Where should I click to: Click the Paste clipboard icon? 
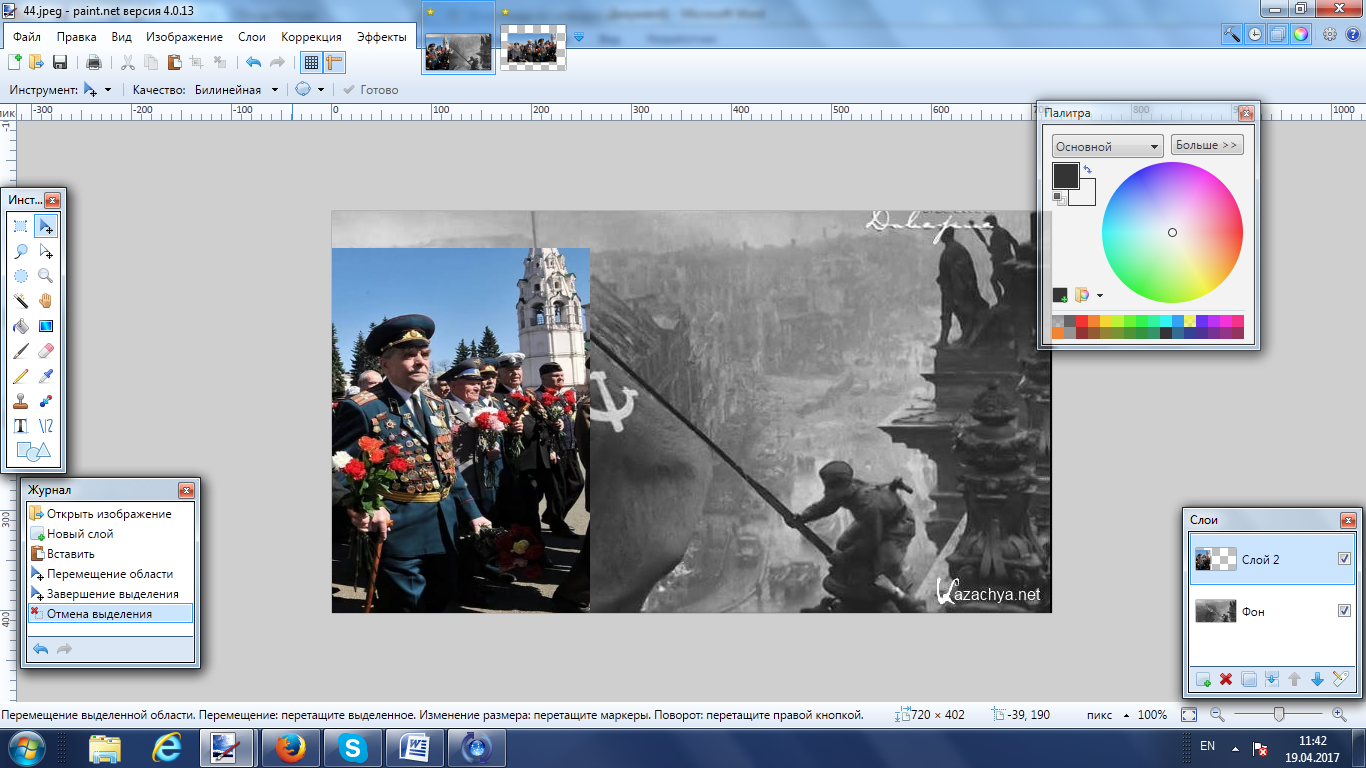pyautogui.click(x=174, y=62)
